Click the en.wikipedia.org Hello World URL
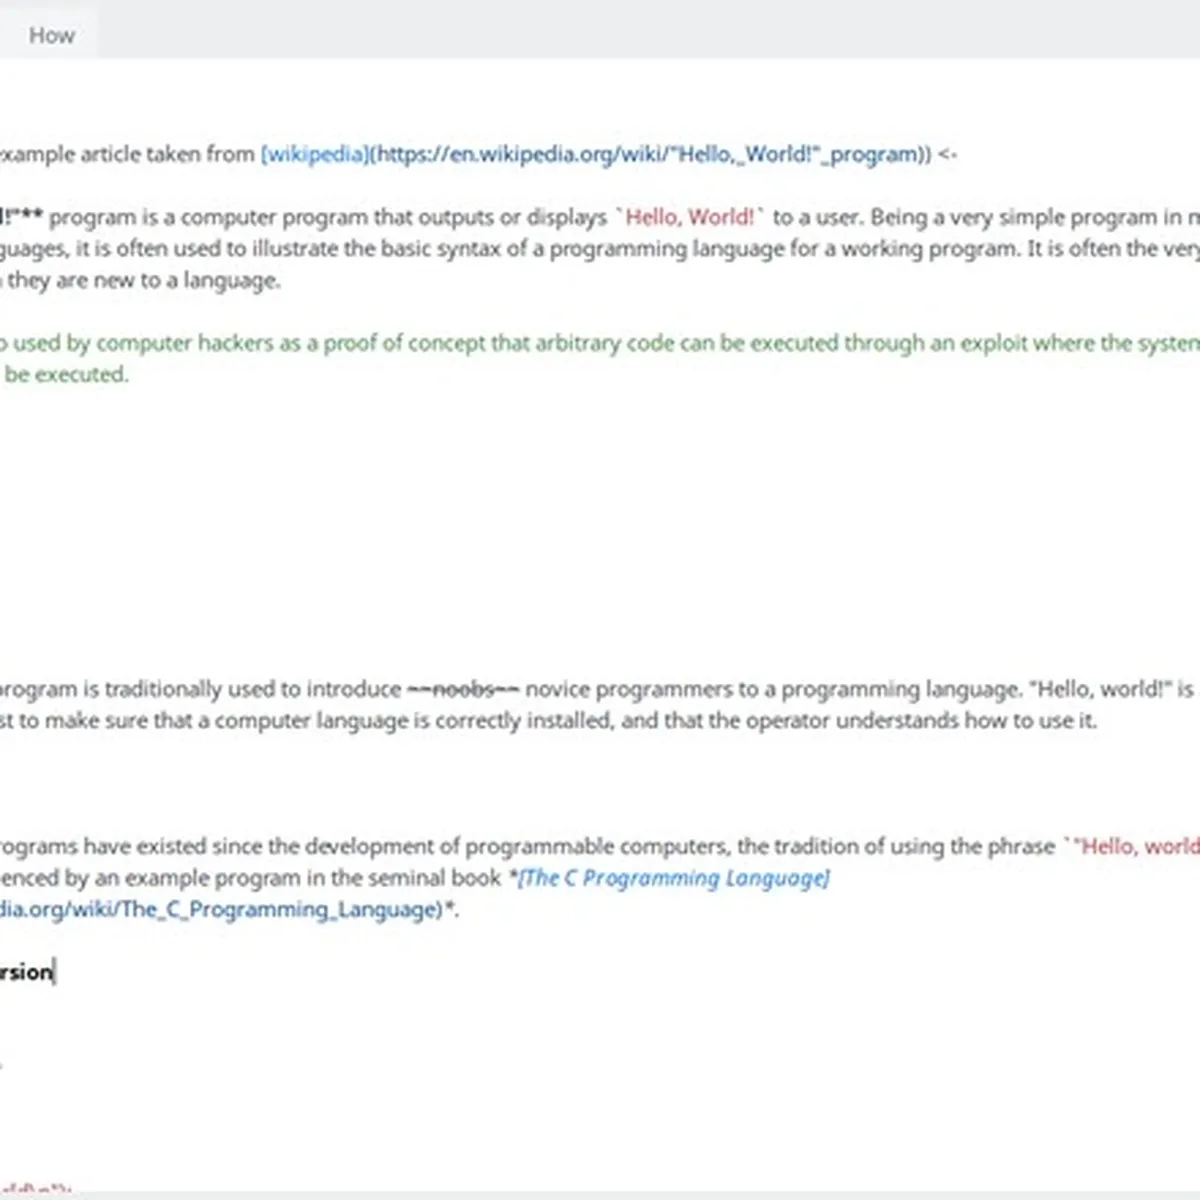The width and height of the screenshot is (1200, 1200). click(650, 154)
